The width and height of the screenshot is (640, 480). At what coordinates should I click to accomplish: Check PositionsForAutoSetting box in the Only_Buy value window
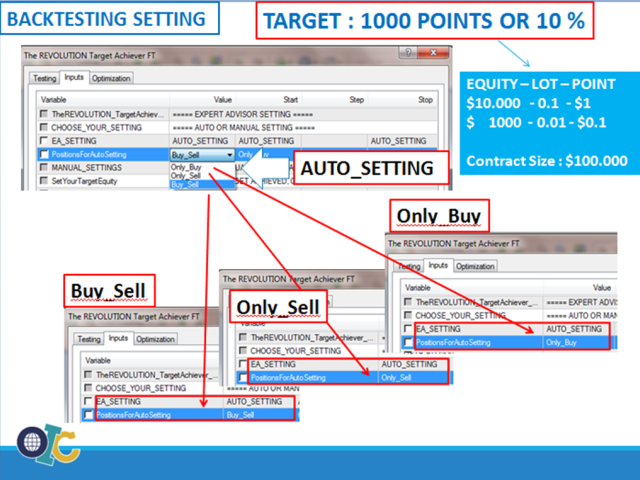tap(408, 342)
